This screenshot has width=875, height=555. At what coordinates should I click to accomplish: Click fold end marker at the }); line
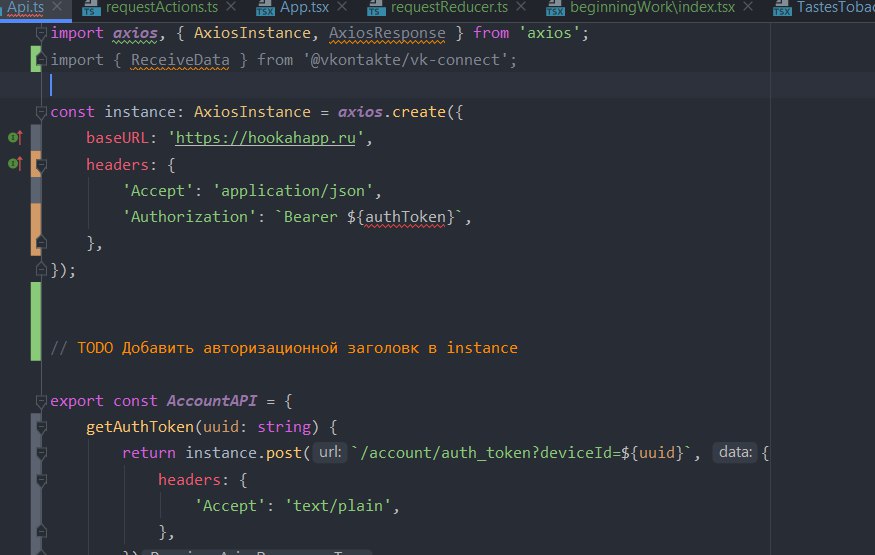click(41, 270)
